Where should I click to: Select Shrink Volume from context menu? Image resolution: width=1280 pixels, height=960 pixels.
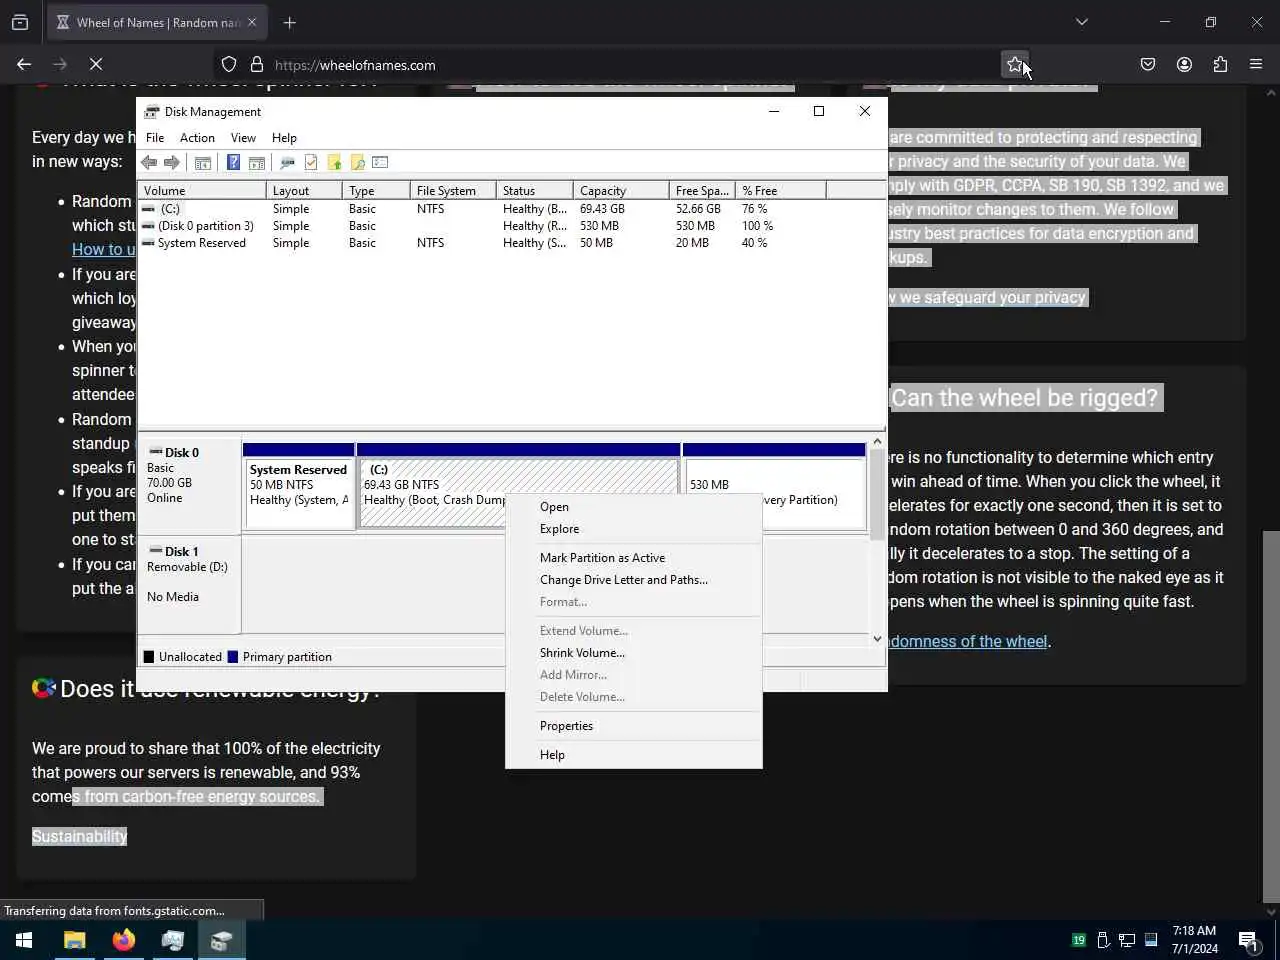coord(634,653)
